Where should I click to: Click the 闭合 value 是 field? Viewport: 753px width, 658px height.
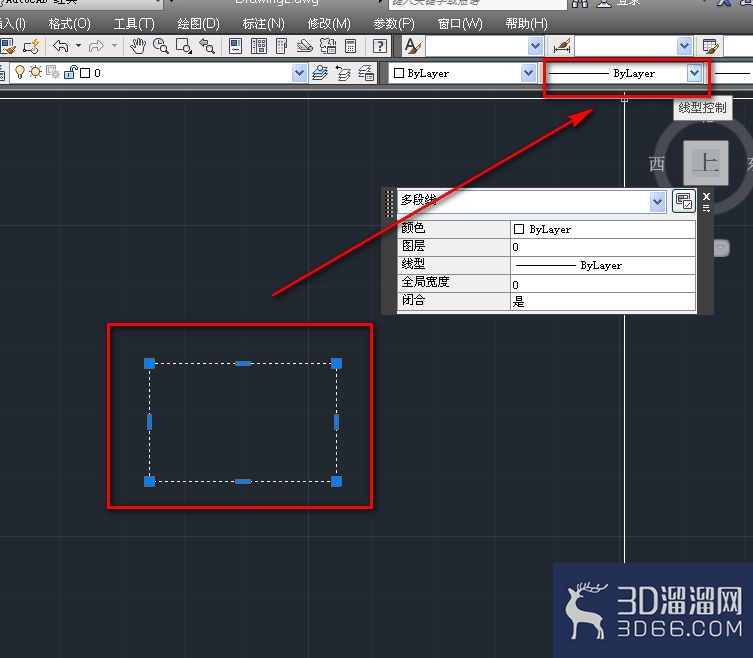coord(603,302)
